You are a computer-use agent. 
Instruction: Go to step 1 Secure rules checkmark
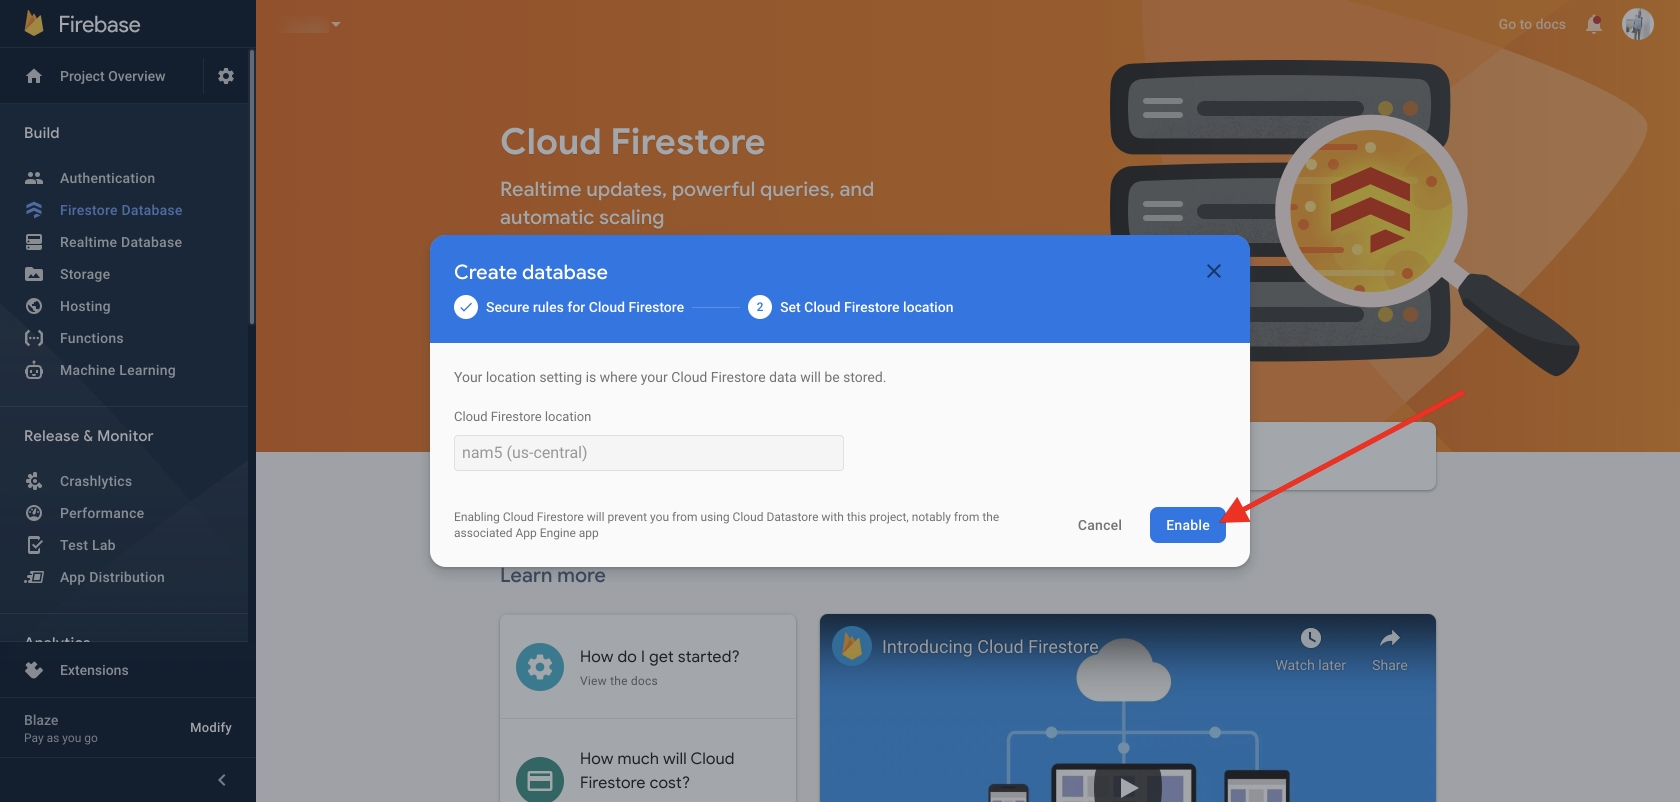click(466, 307)
